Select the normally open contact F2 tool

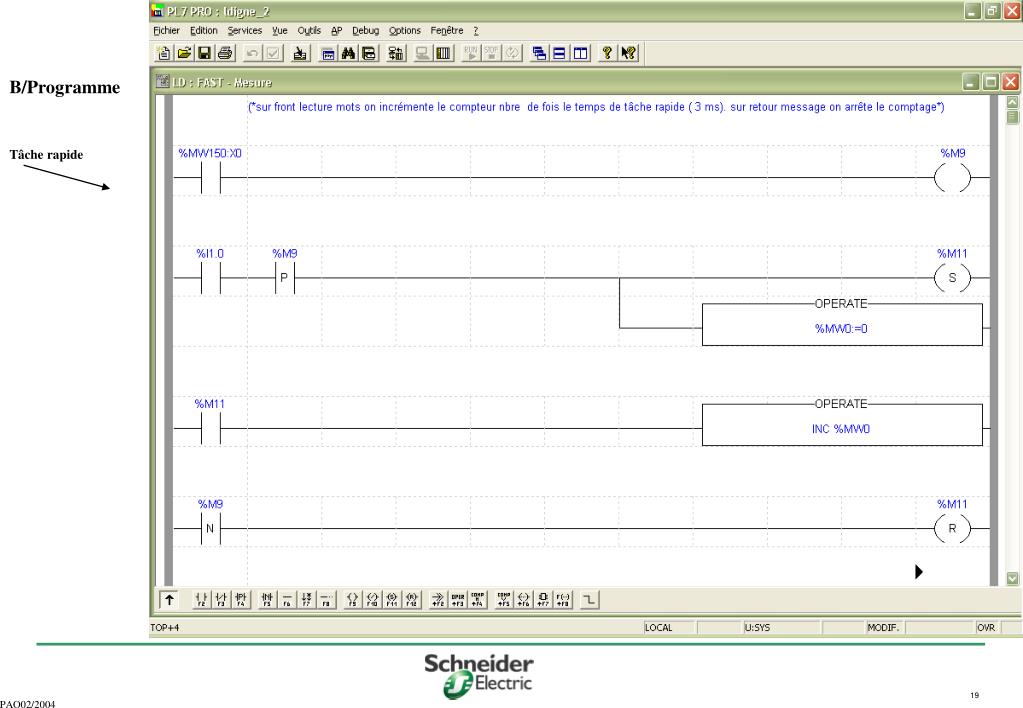201,600
